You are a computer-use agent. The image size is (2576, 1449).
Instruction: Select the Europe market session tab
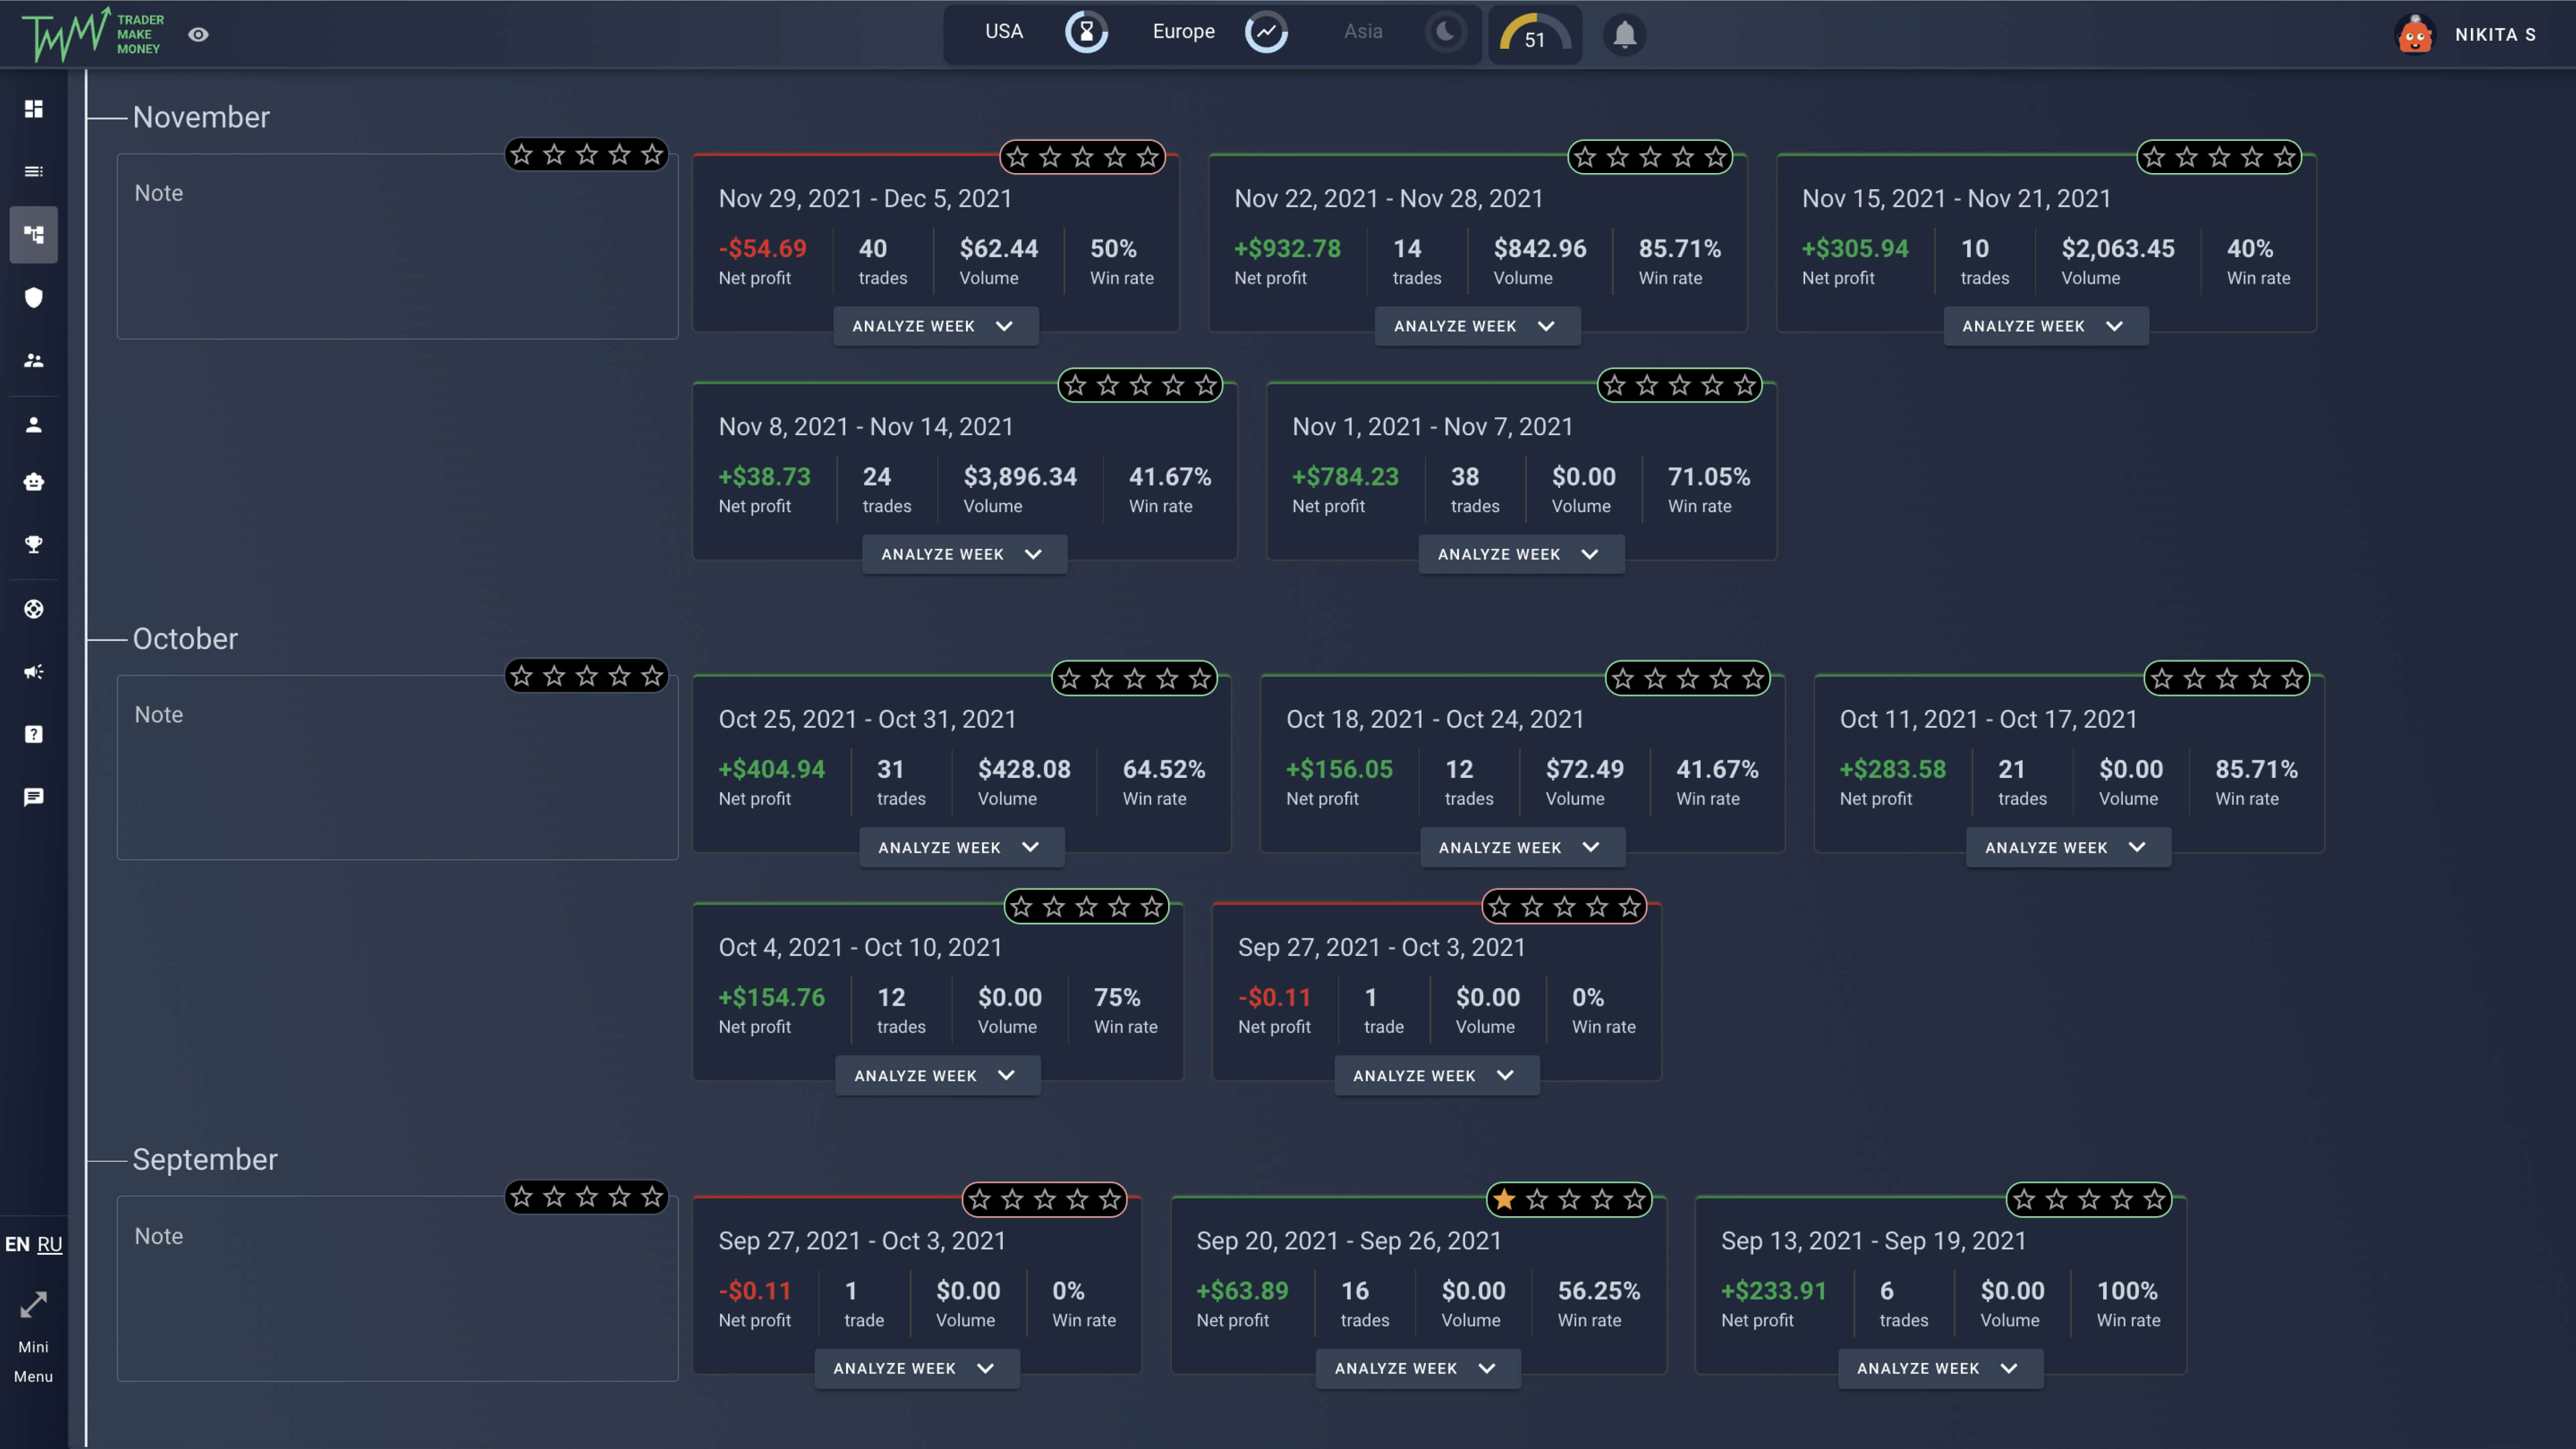(1183, 32)
